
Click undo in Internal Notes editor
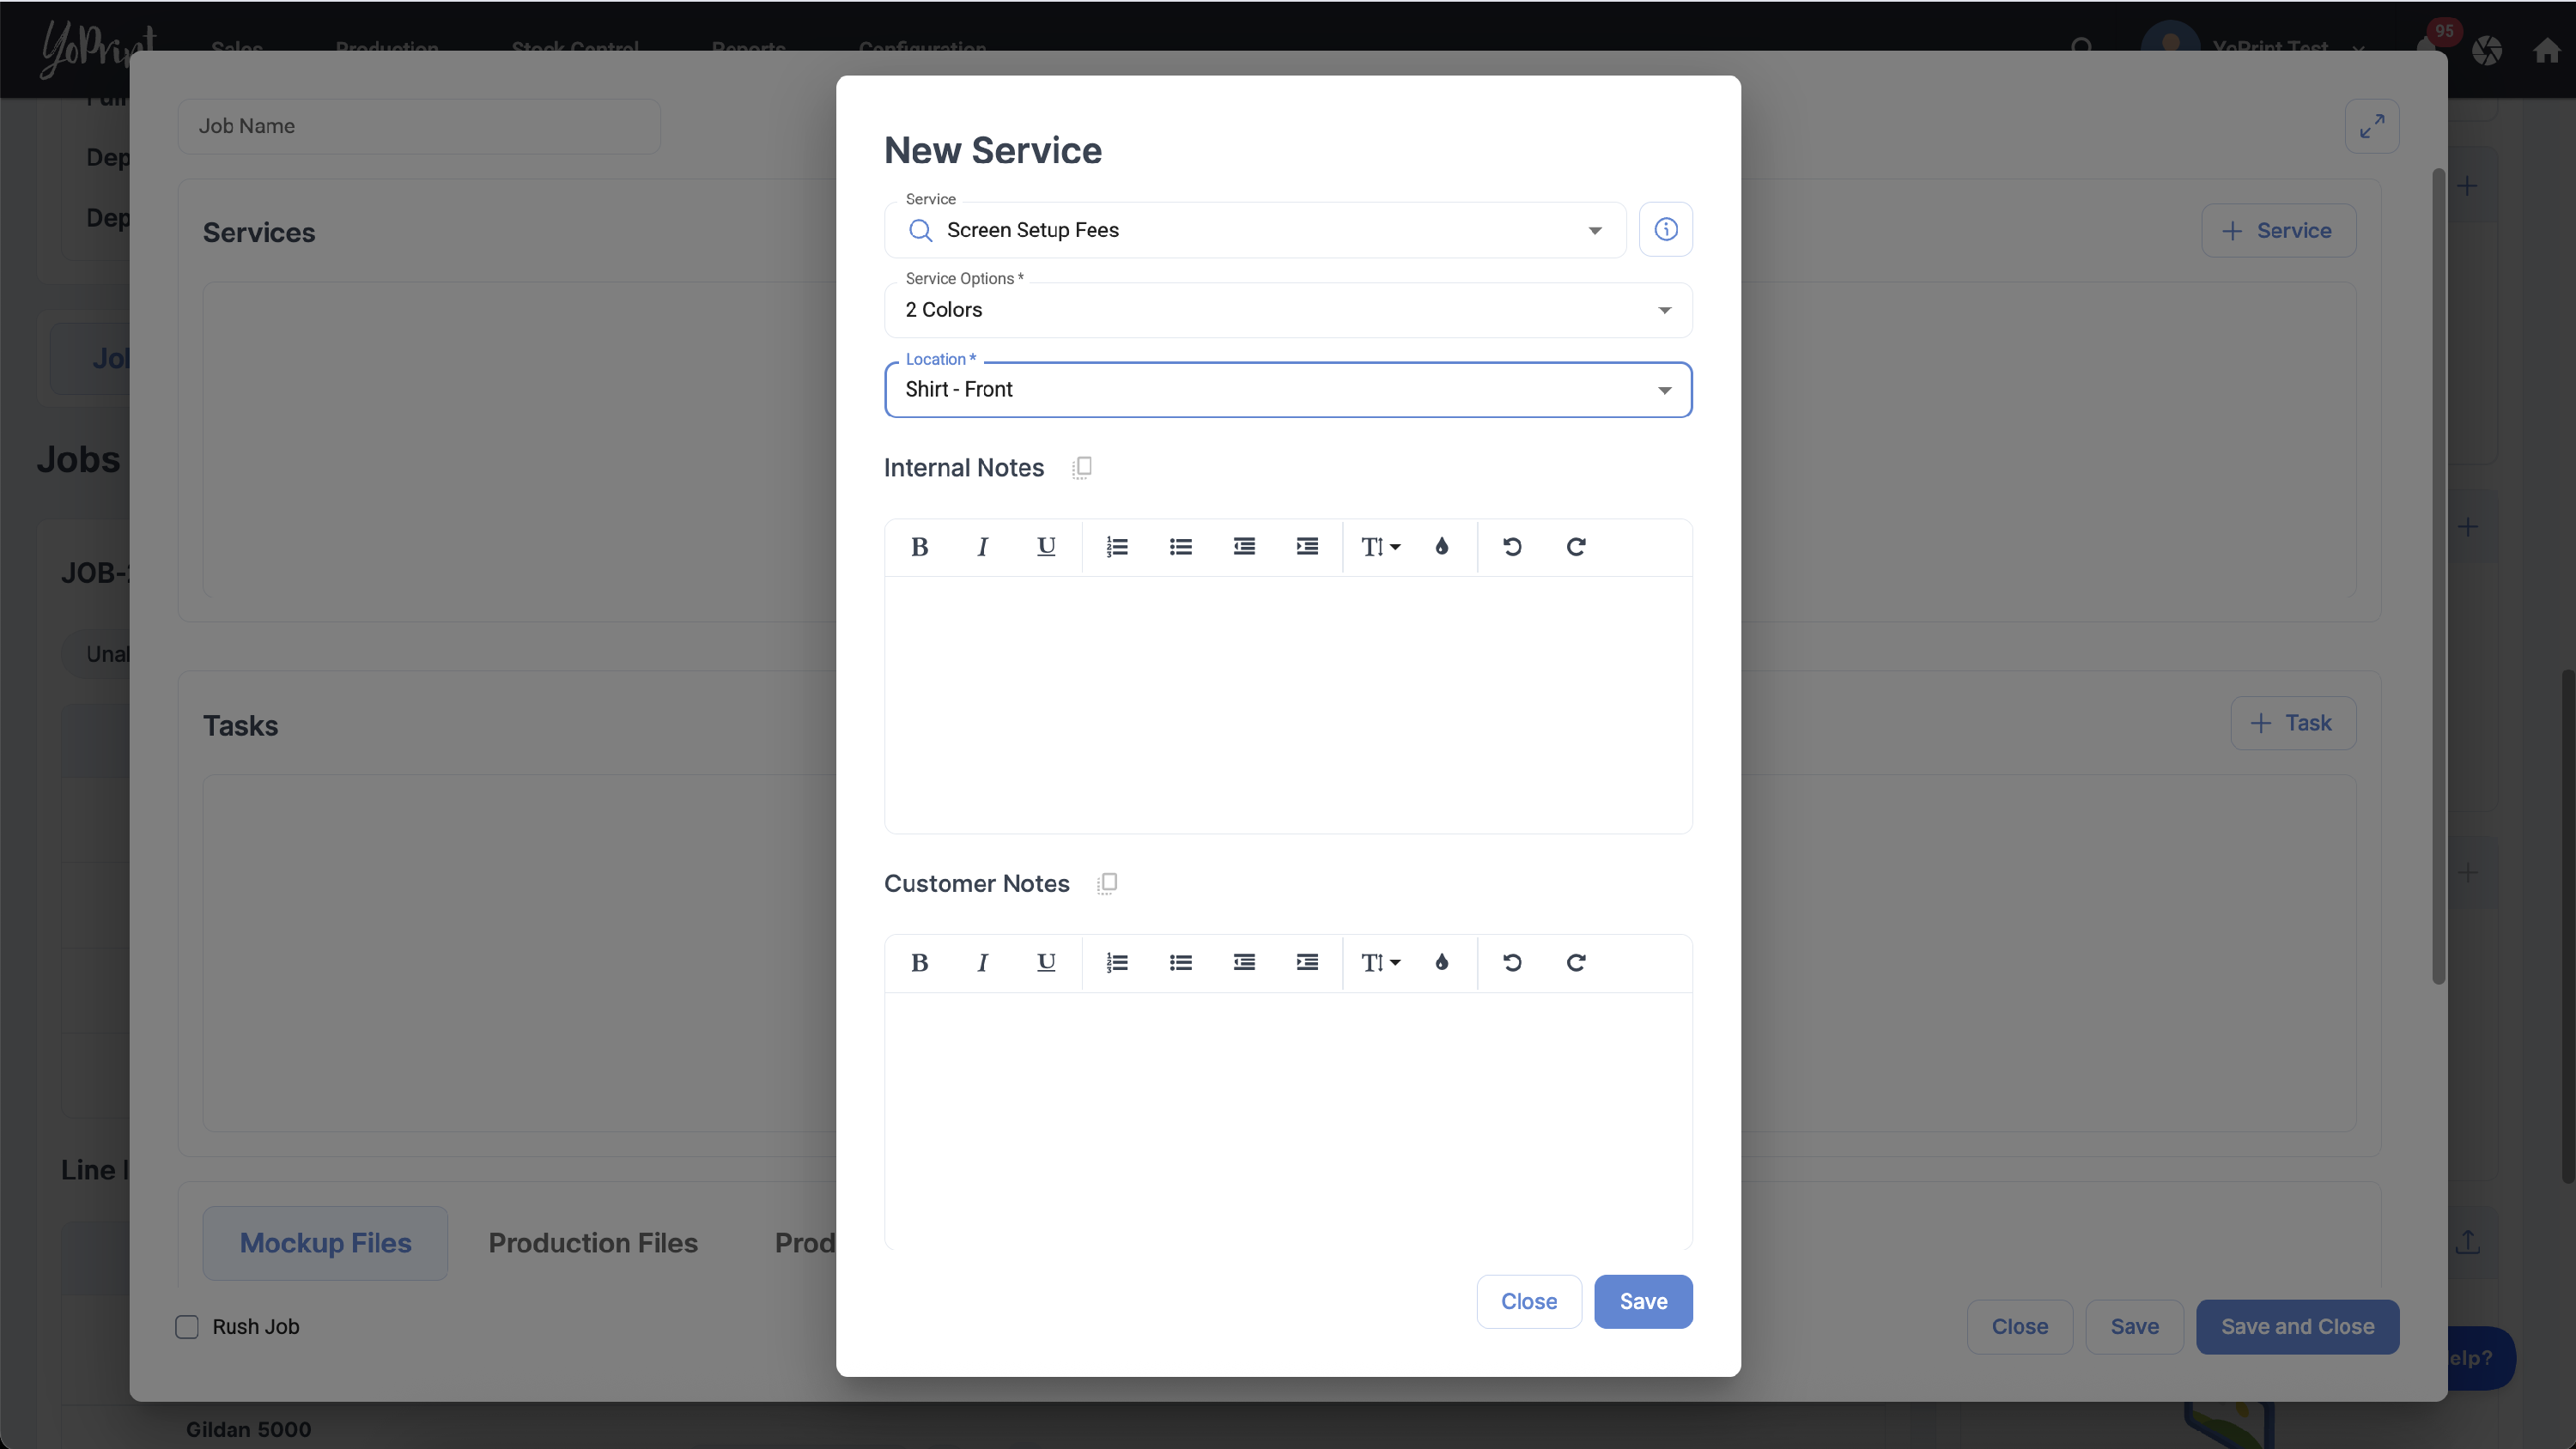coord(1512,547)
